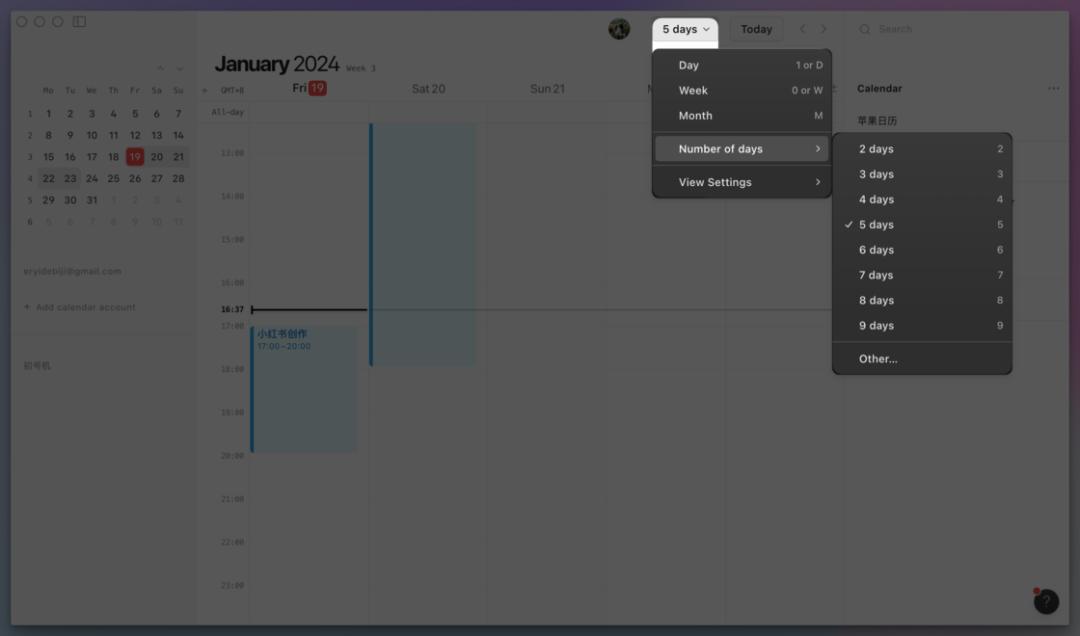Toggle the sidebar visibility icon top-left

tap(78, 20)
